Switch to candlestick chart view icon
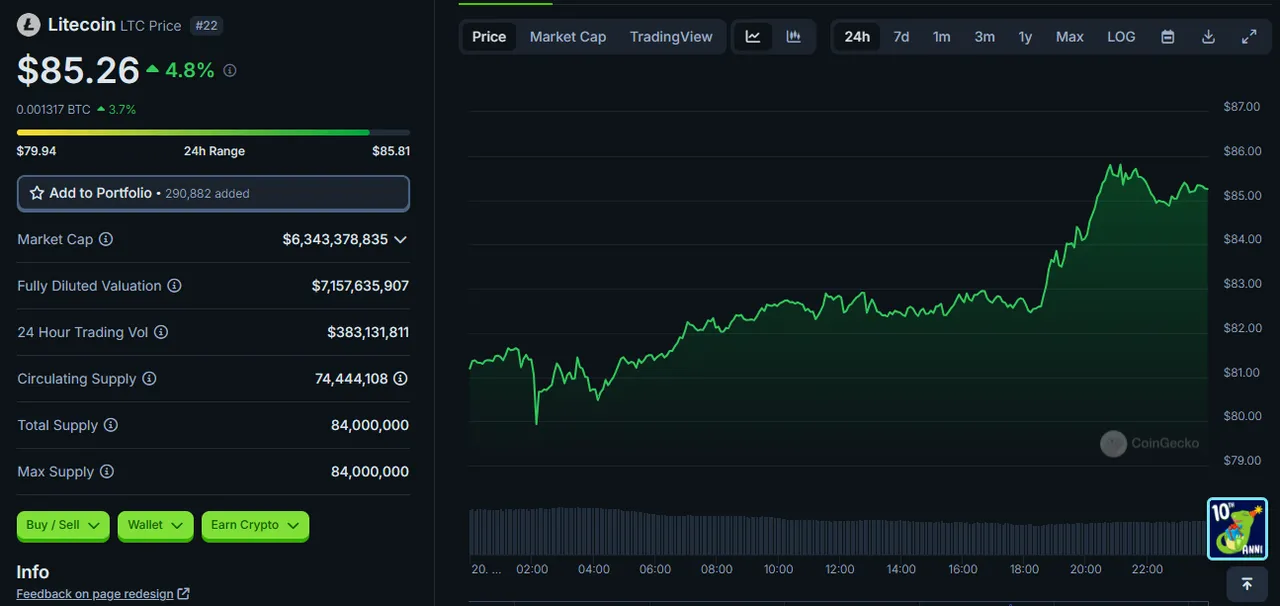Image resolution: width=1280 pixels, height=606 pixels. click(794, 37)
